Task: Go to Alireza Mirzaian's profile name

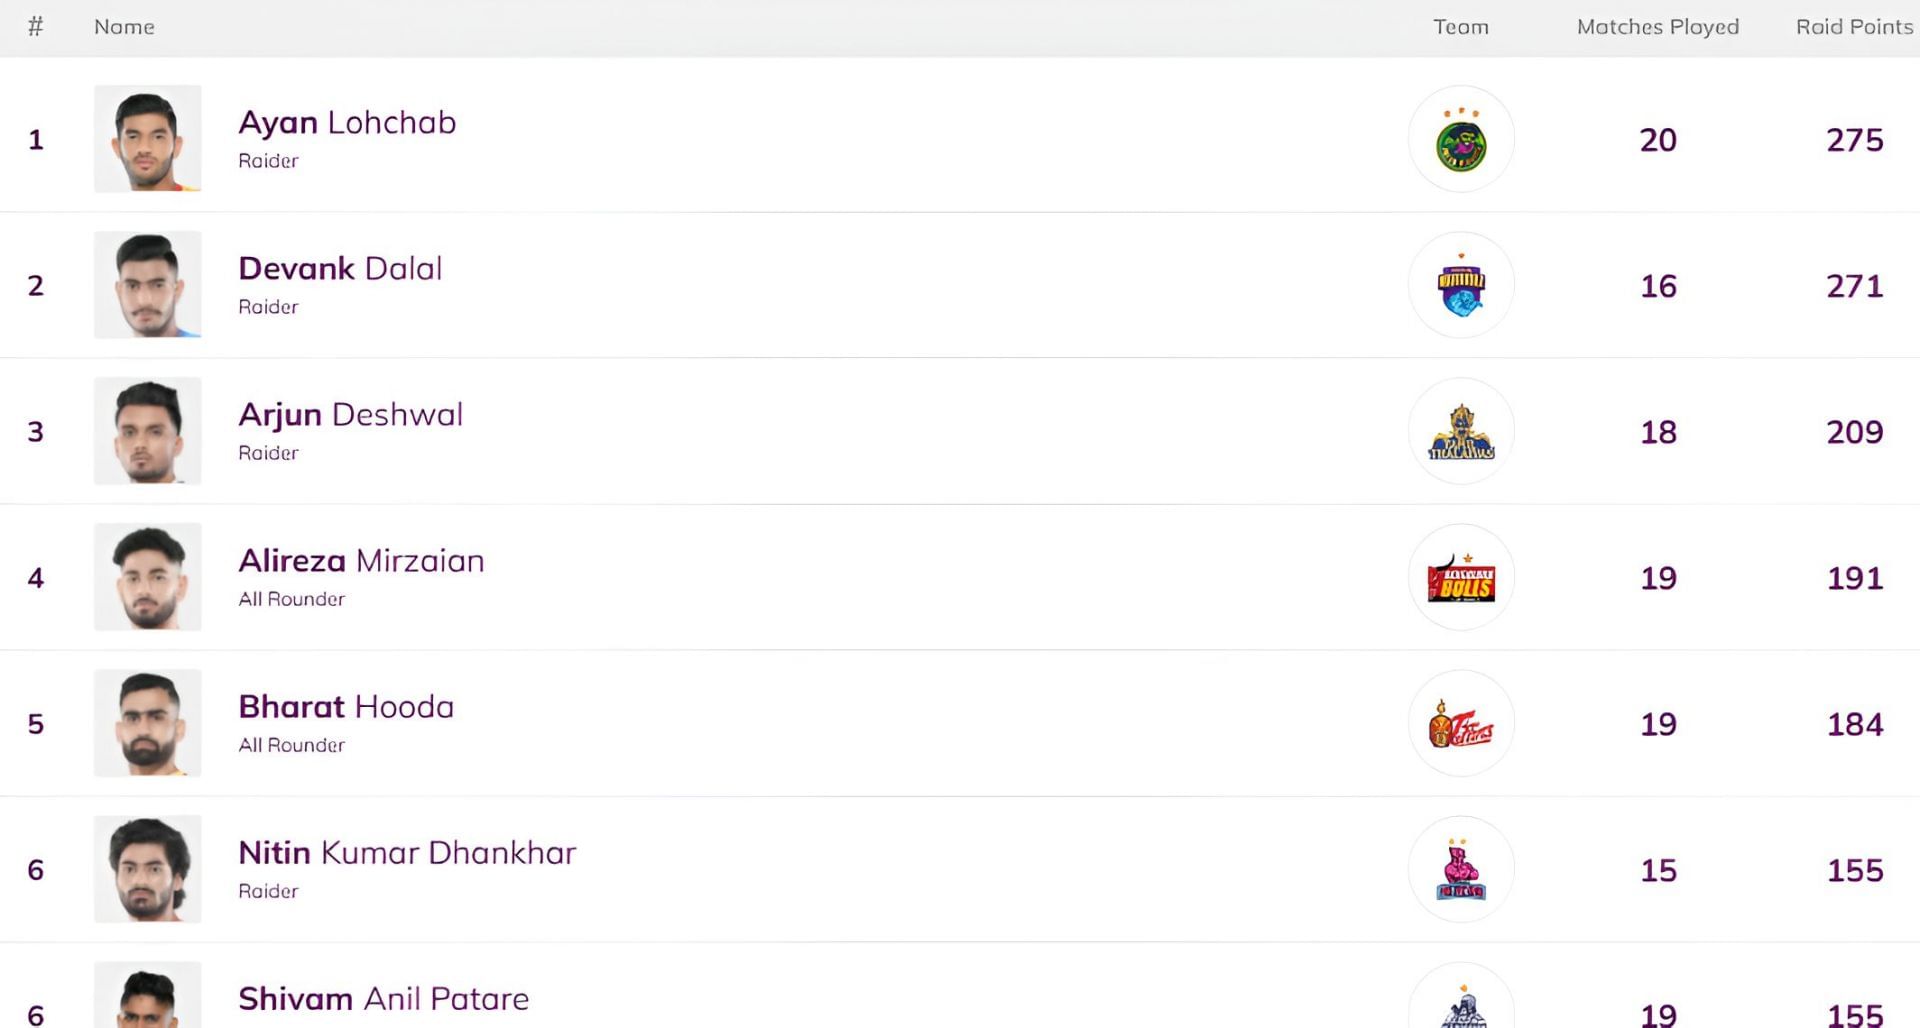Action: pos(361,560)
